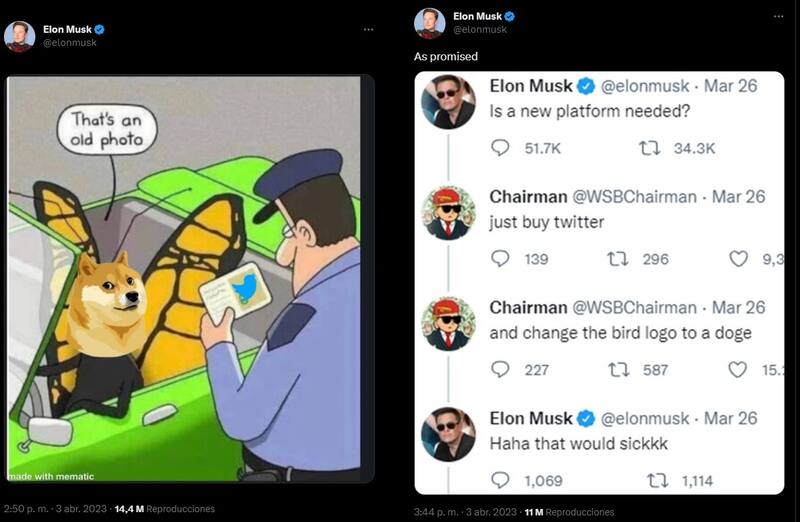Click the retweet icon showing 1,114
The image size is (800, 522).
click(657, 481)
